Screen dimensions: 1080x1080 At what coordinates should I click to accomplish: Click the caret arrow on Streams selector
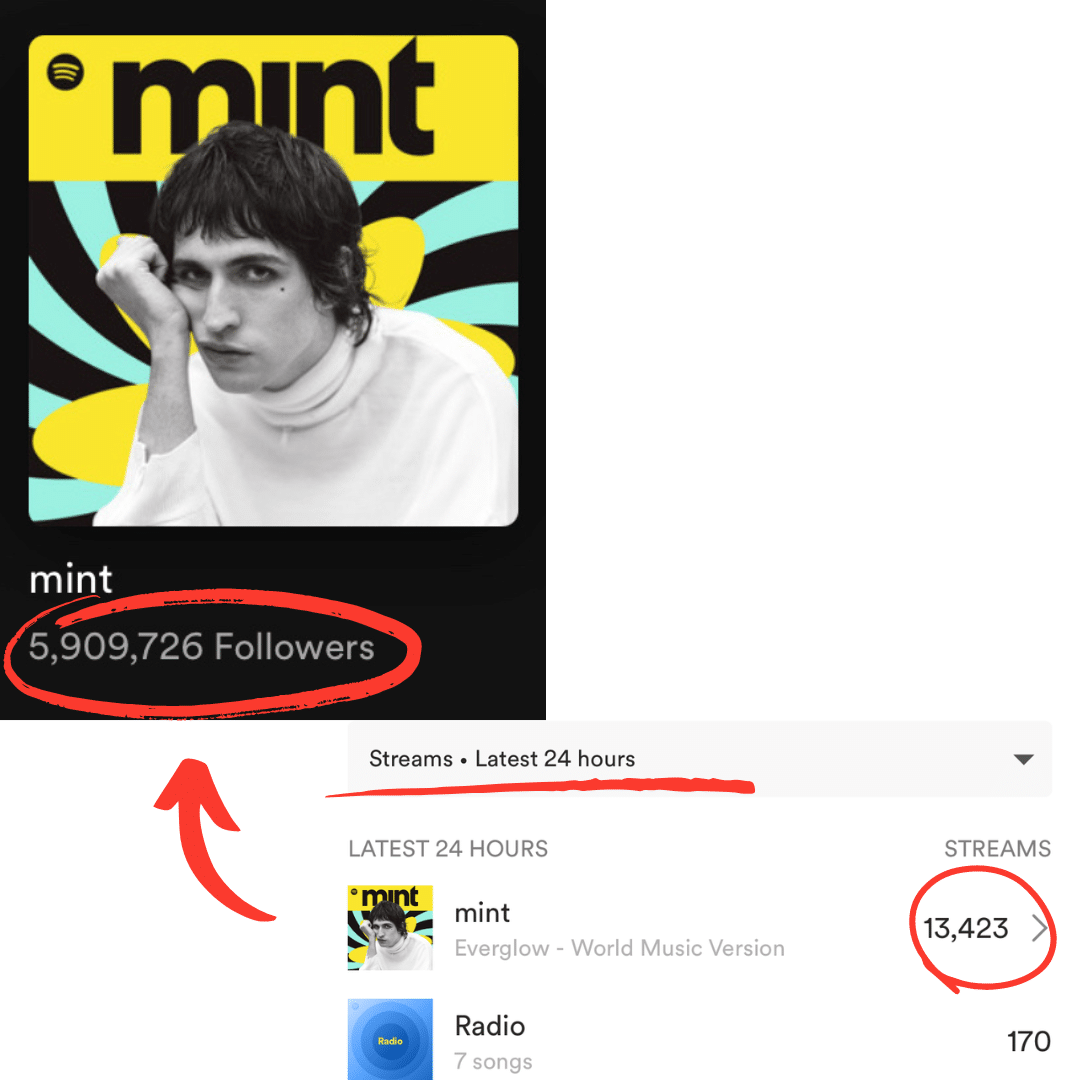[1023, 759]
